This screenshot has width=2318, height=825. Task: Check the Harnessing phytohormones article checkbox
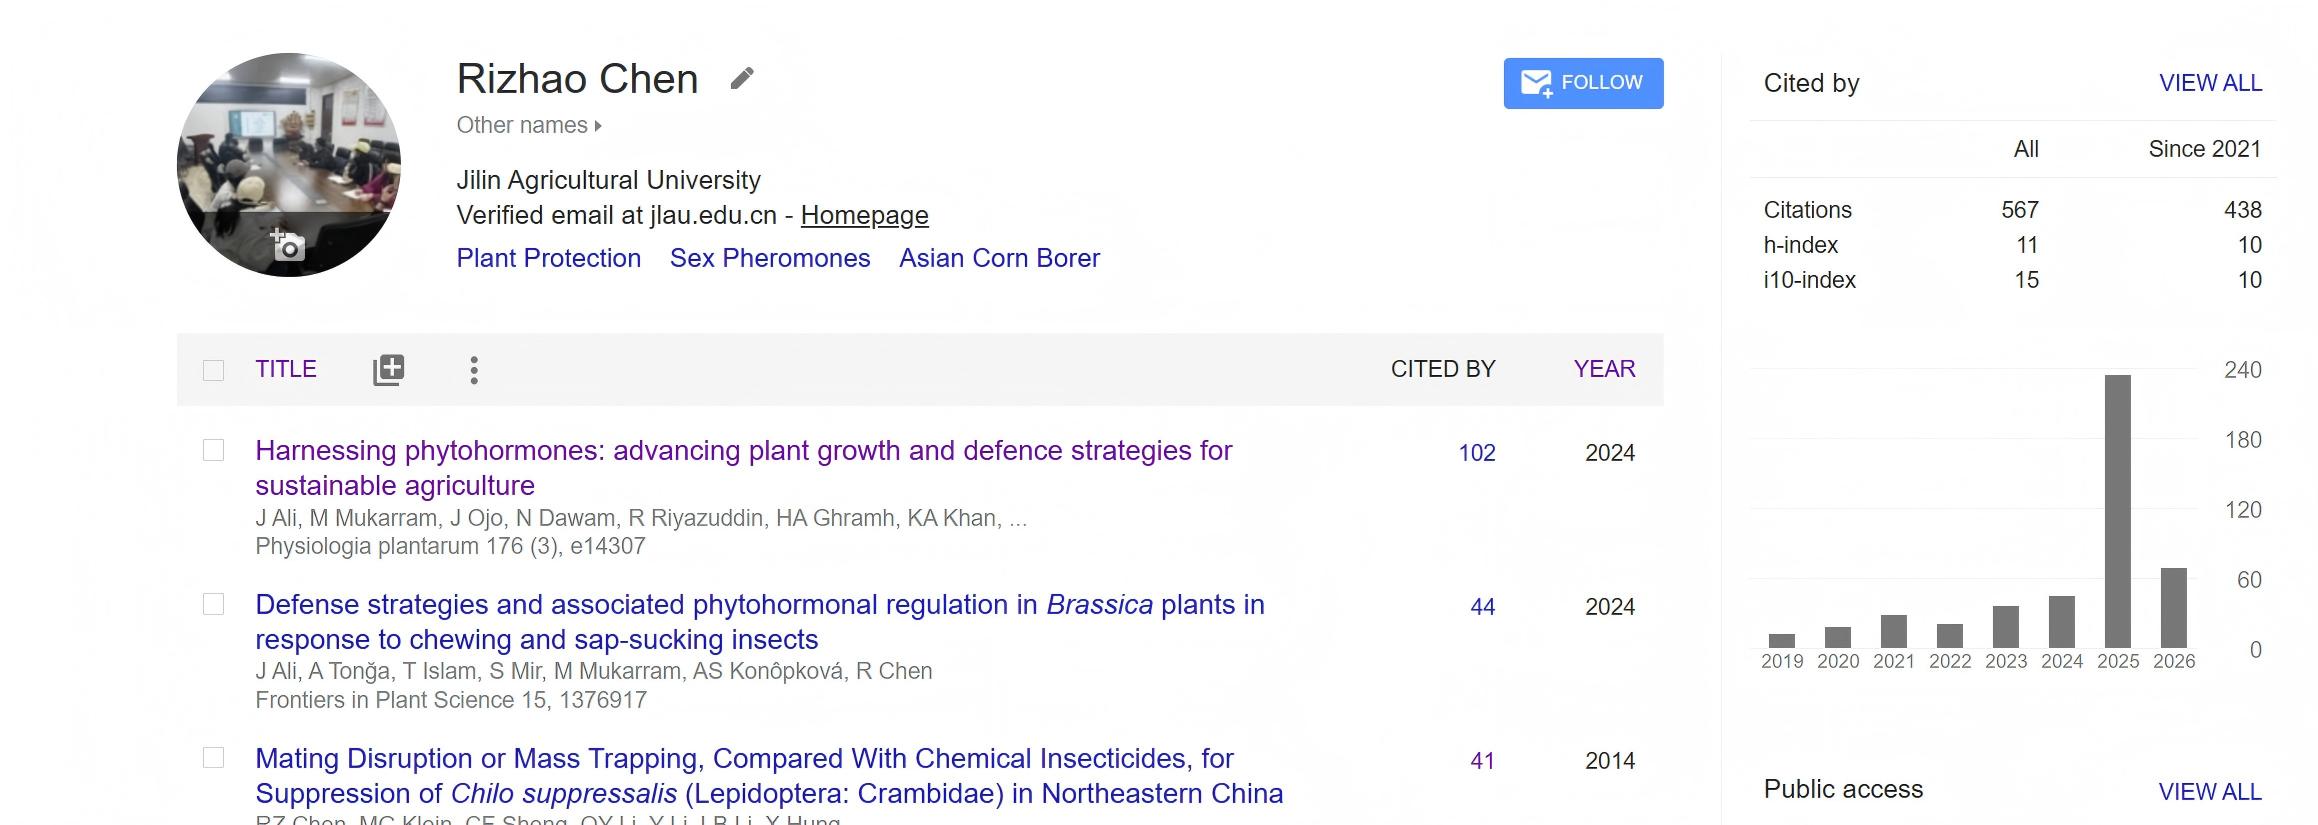click(x=213, y=450)
